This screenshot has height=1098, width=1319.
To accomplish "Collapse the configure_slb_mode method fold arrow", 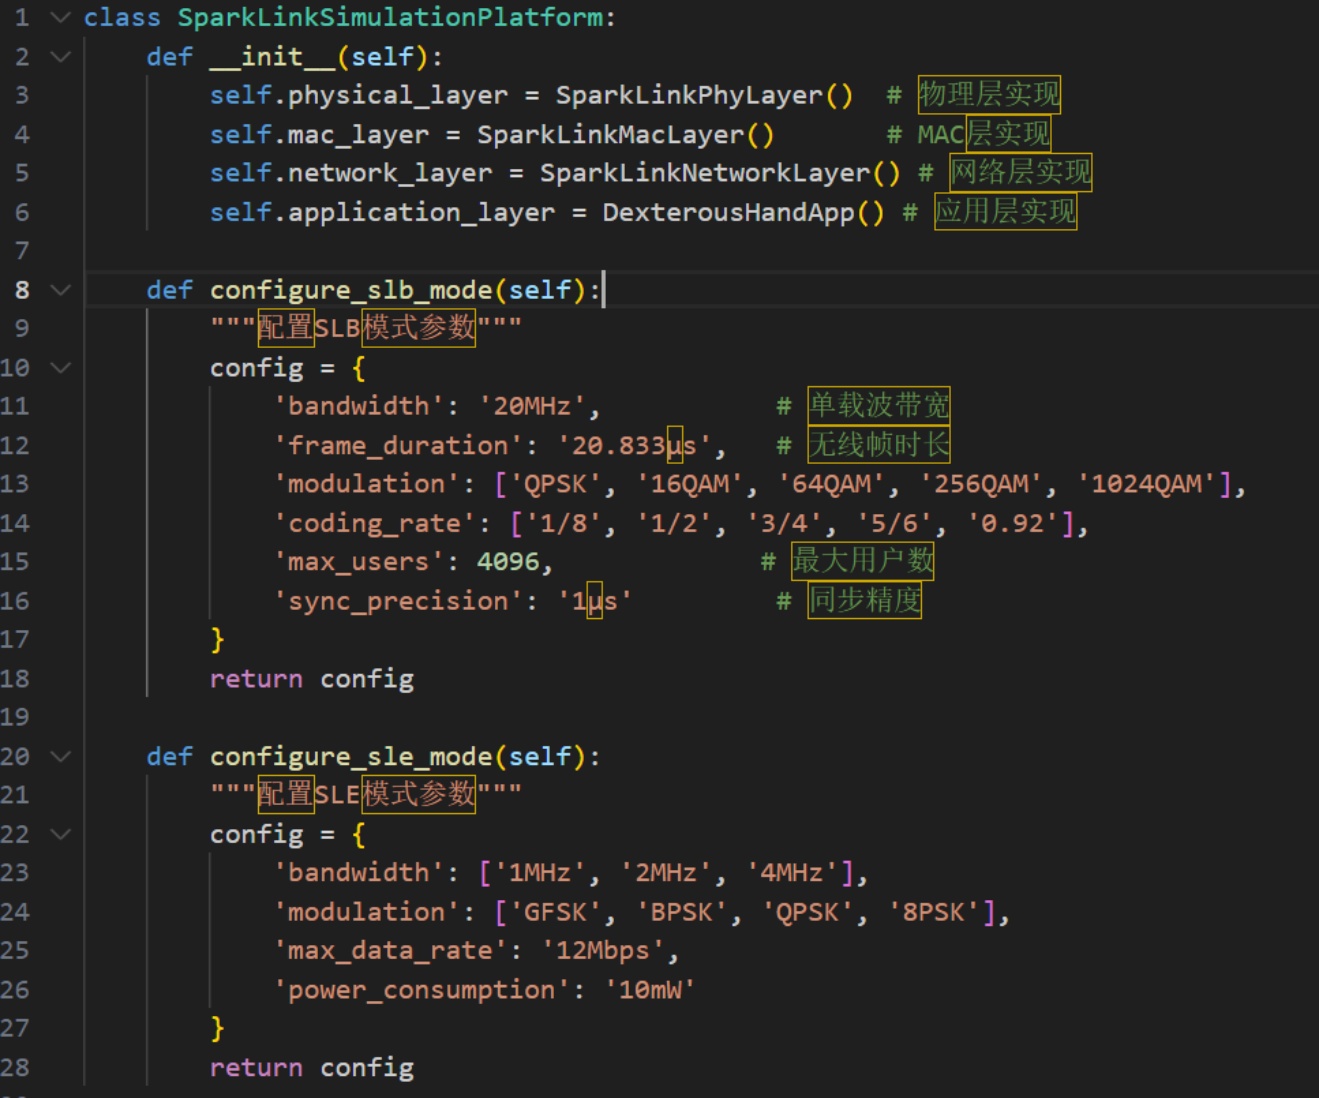I will pos(60,290).
